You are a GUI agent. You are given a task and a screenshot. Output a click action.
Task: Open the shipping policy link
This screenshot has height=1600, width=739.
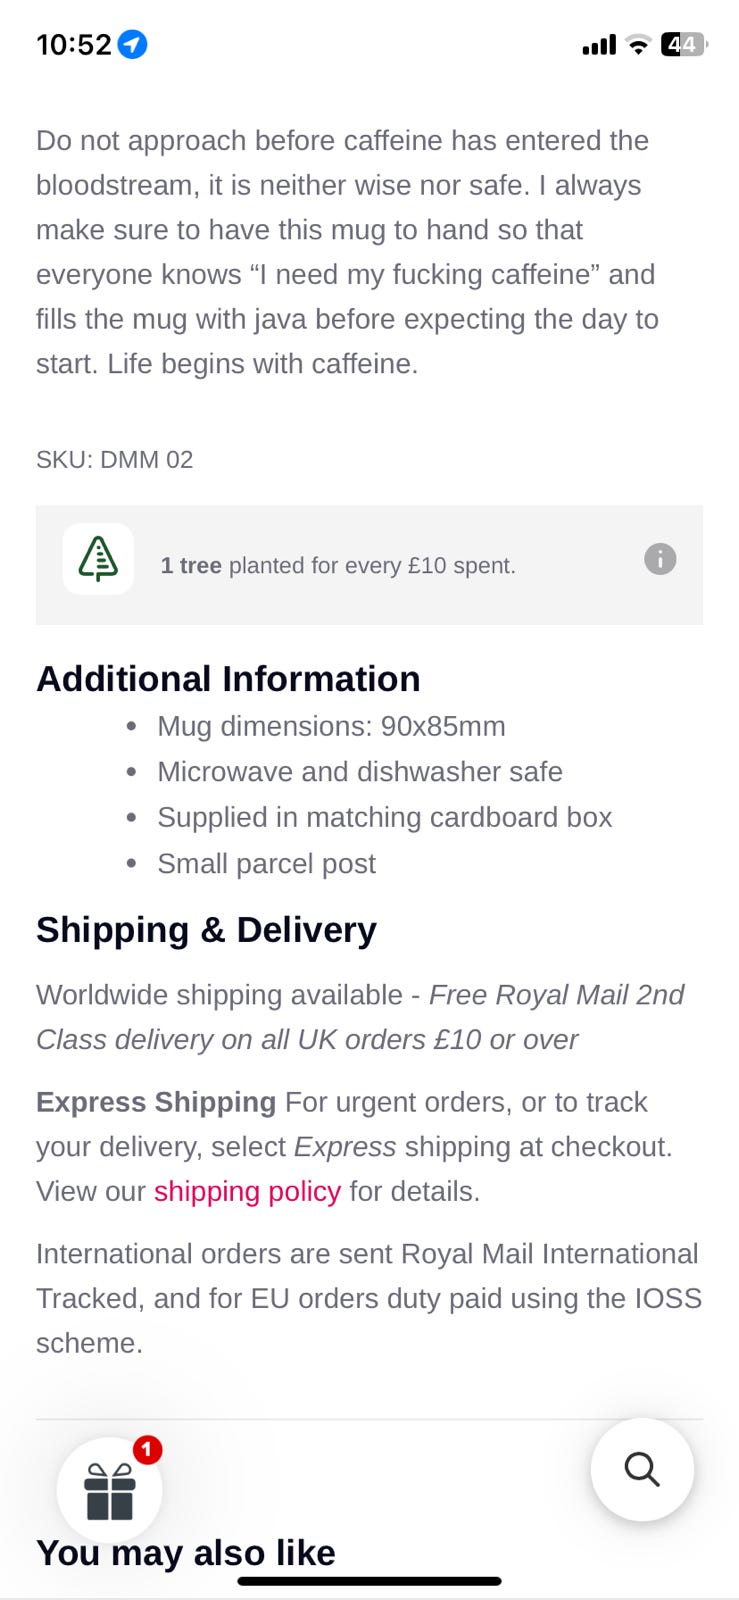pyautogui.click(x=247, y=1191)
